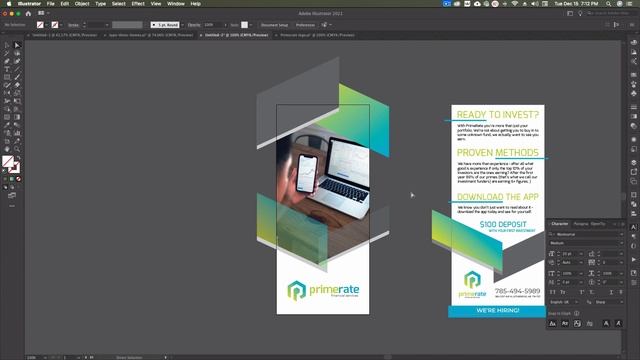Select the Lasso tool
640x360 pixels.
coord(17,53)
